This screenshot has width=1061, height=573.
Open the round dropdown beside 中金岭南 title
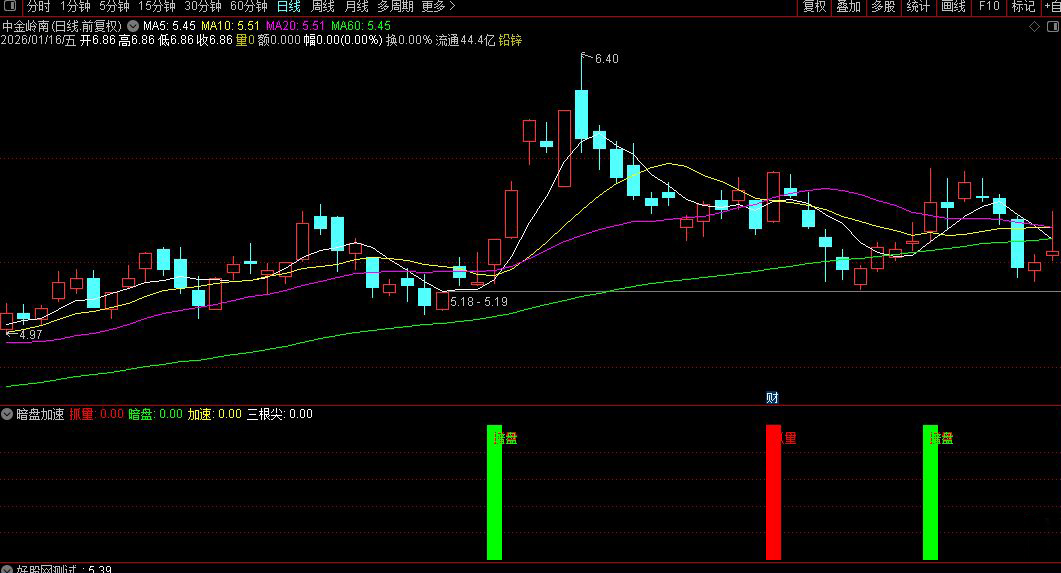[133, 26]
